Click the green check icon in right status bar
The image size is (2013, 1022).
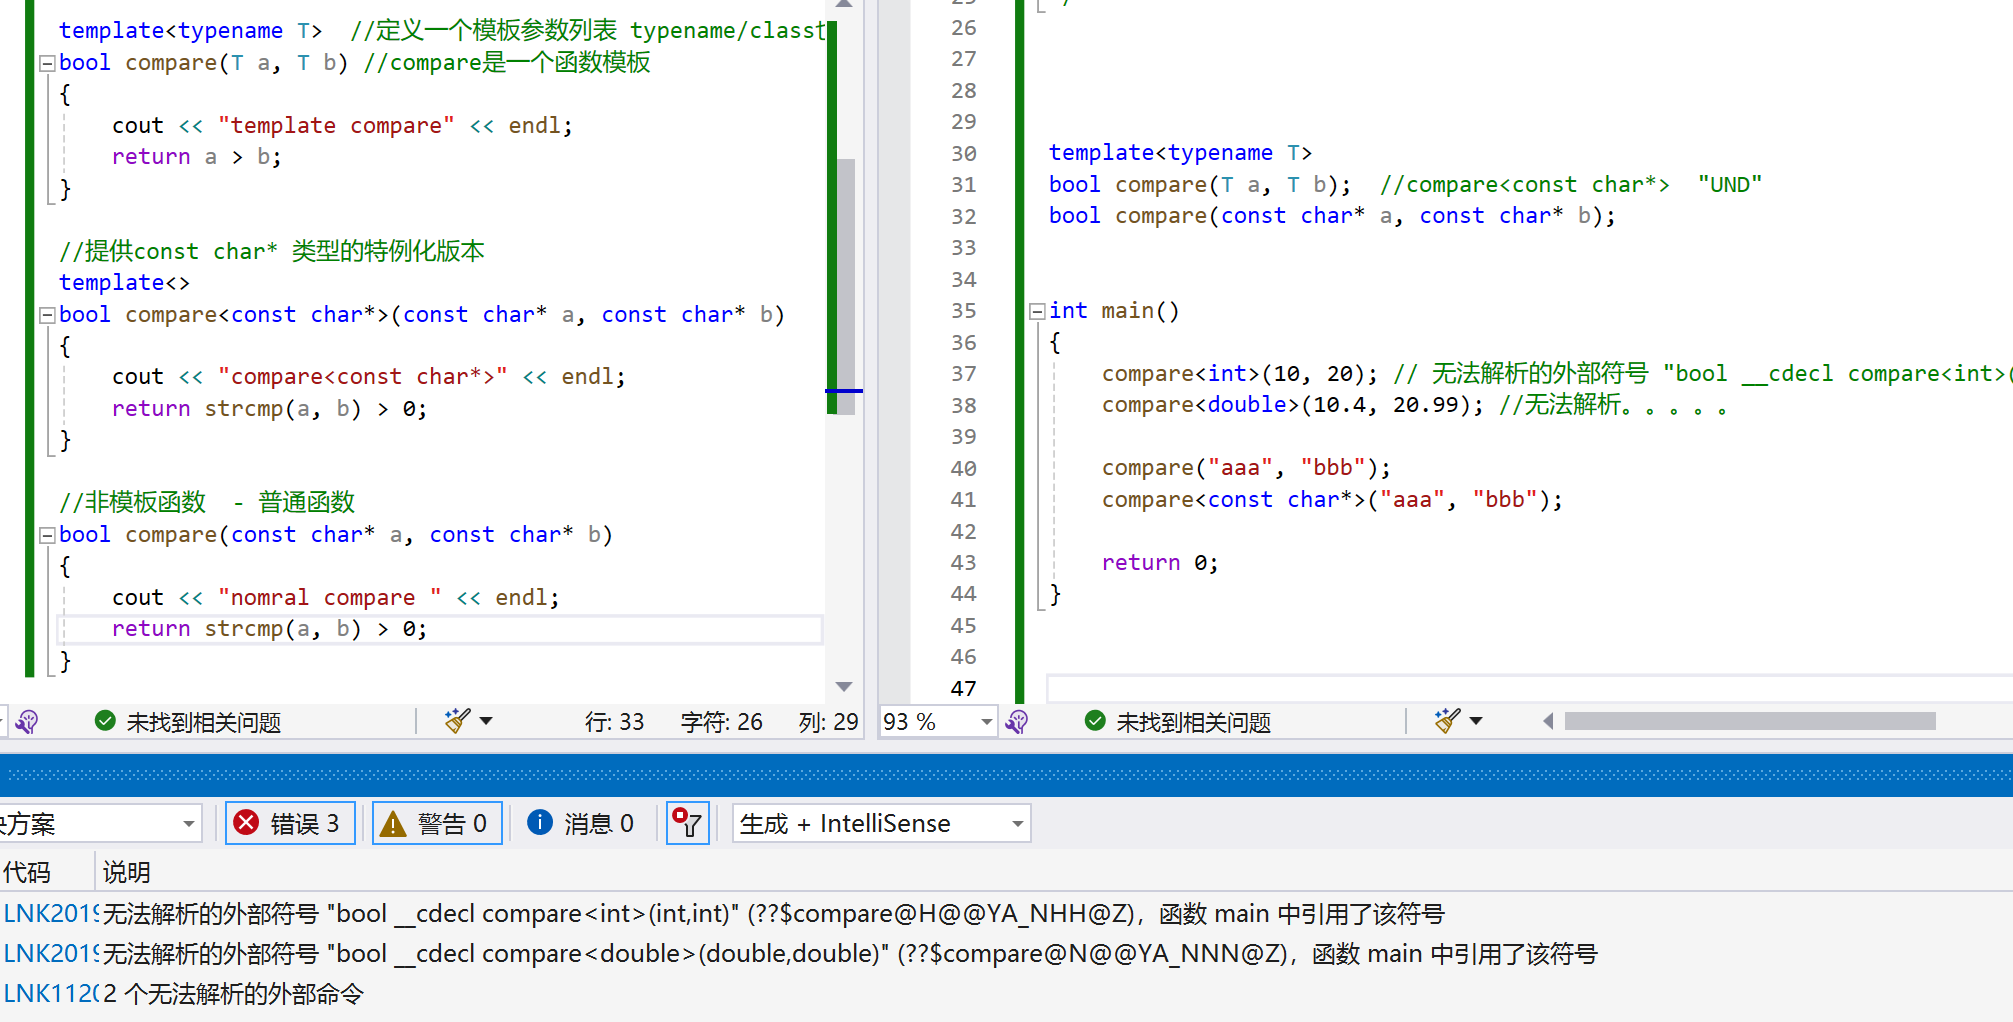pyautogui.click(x=1095, y=721)
